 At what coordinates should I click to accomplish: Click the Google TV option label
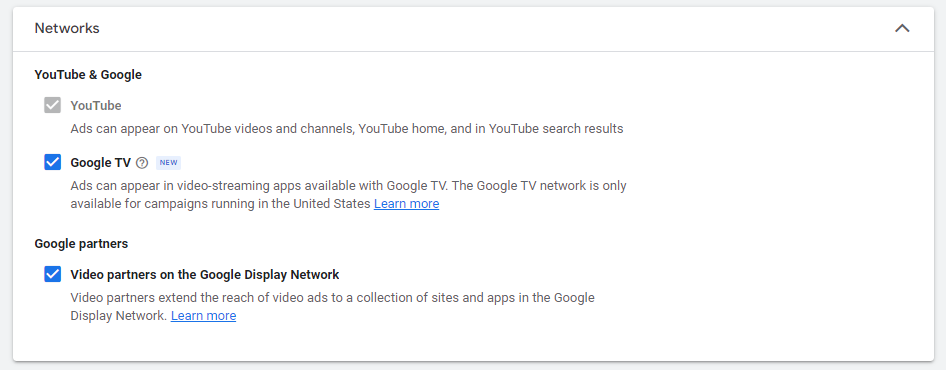click(101, 163)
